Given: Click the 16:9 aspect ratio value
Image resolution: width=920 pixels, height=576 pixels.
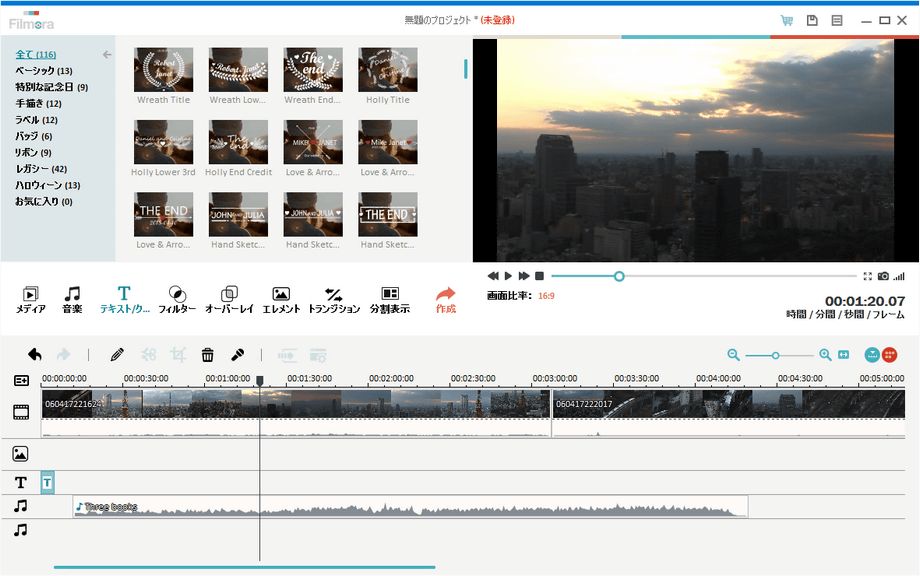Looking at the screenshot, I should coord(546,296).
